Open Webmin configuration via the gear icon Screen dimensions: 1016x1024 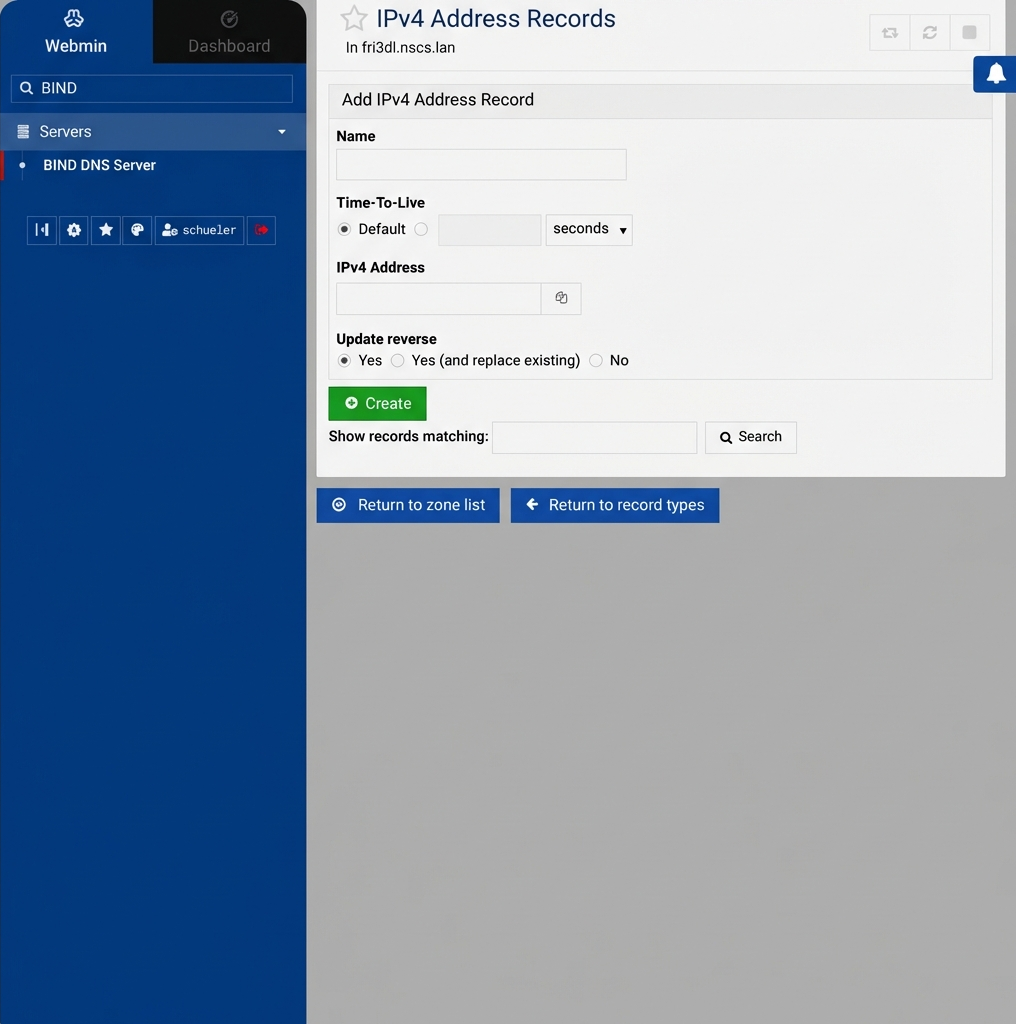[x=73, y=230]
